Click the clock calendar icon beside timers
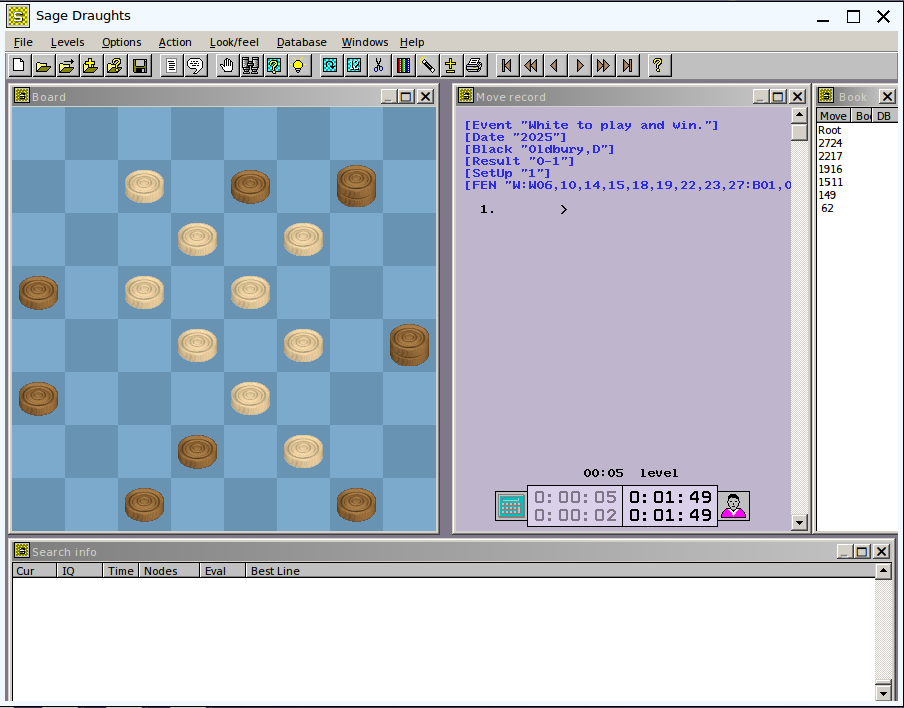Screen dimensions: 904x708 (x=511, y=506)
